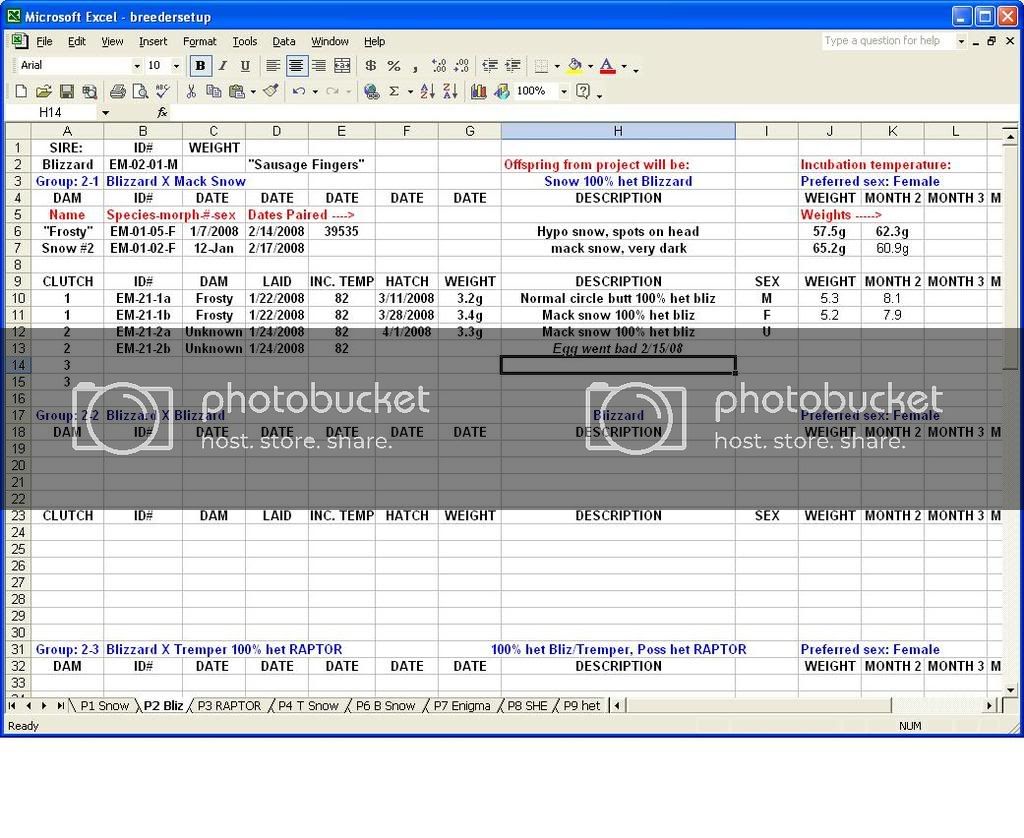Open the Chart Wizard

coord(480,91)
